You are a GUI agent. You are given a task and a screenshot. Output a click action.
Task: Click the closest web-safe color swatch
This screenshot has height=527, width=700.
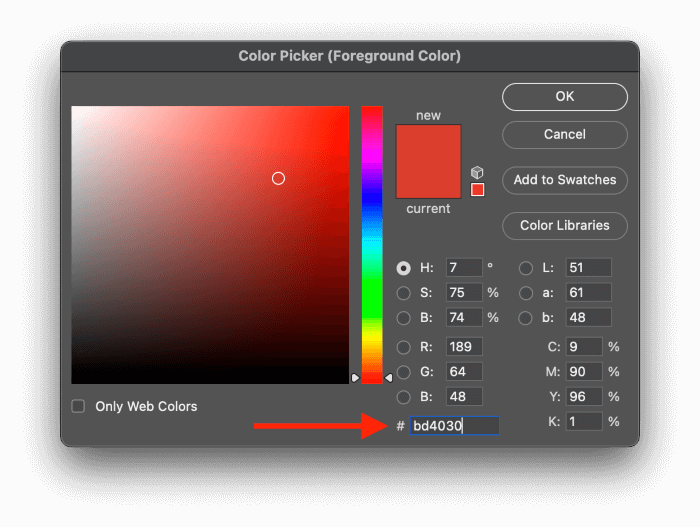[x=478, y=189]
